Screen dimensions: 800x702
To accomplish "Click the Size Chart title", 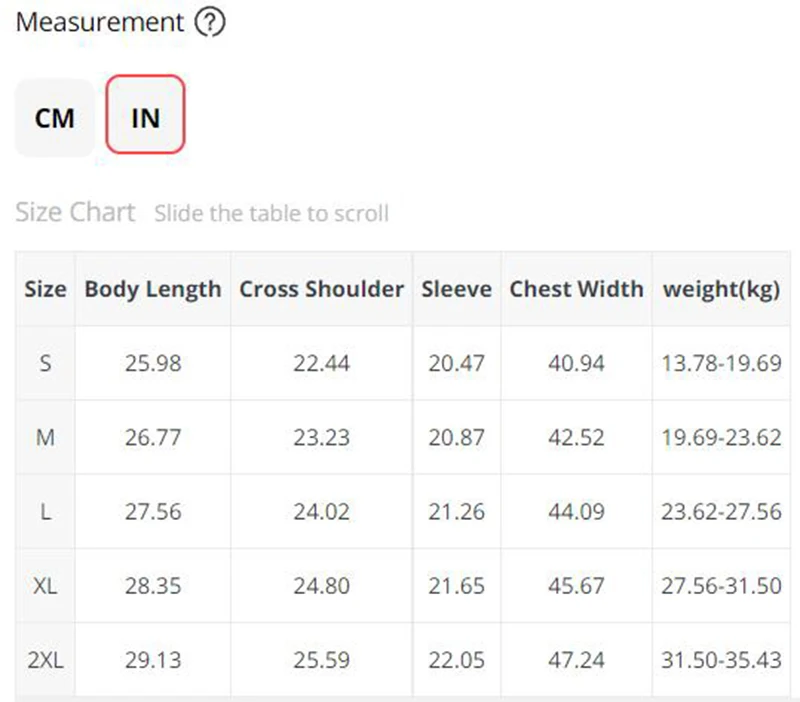I will (x=76, y=212).
